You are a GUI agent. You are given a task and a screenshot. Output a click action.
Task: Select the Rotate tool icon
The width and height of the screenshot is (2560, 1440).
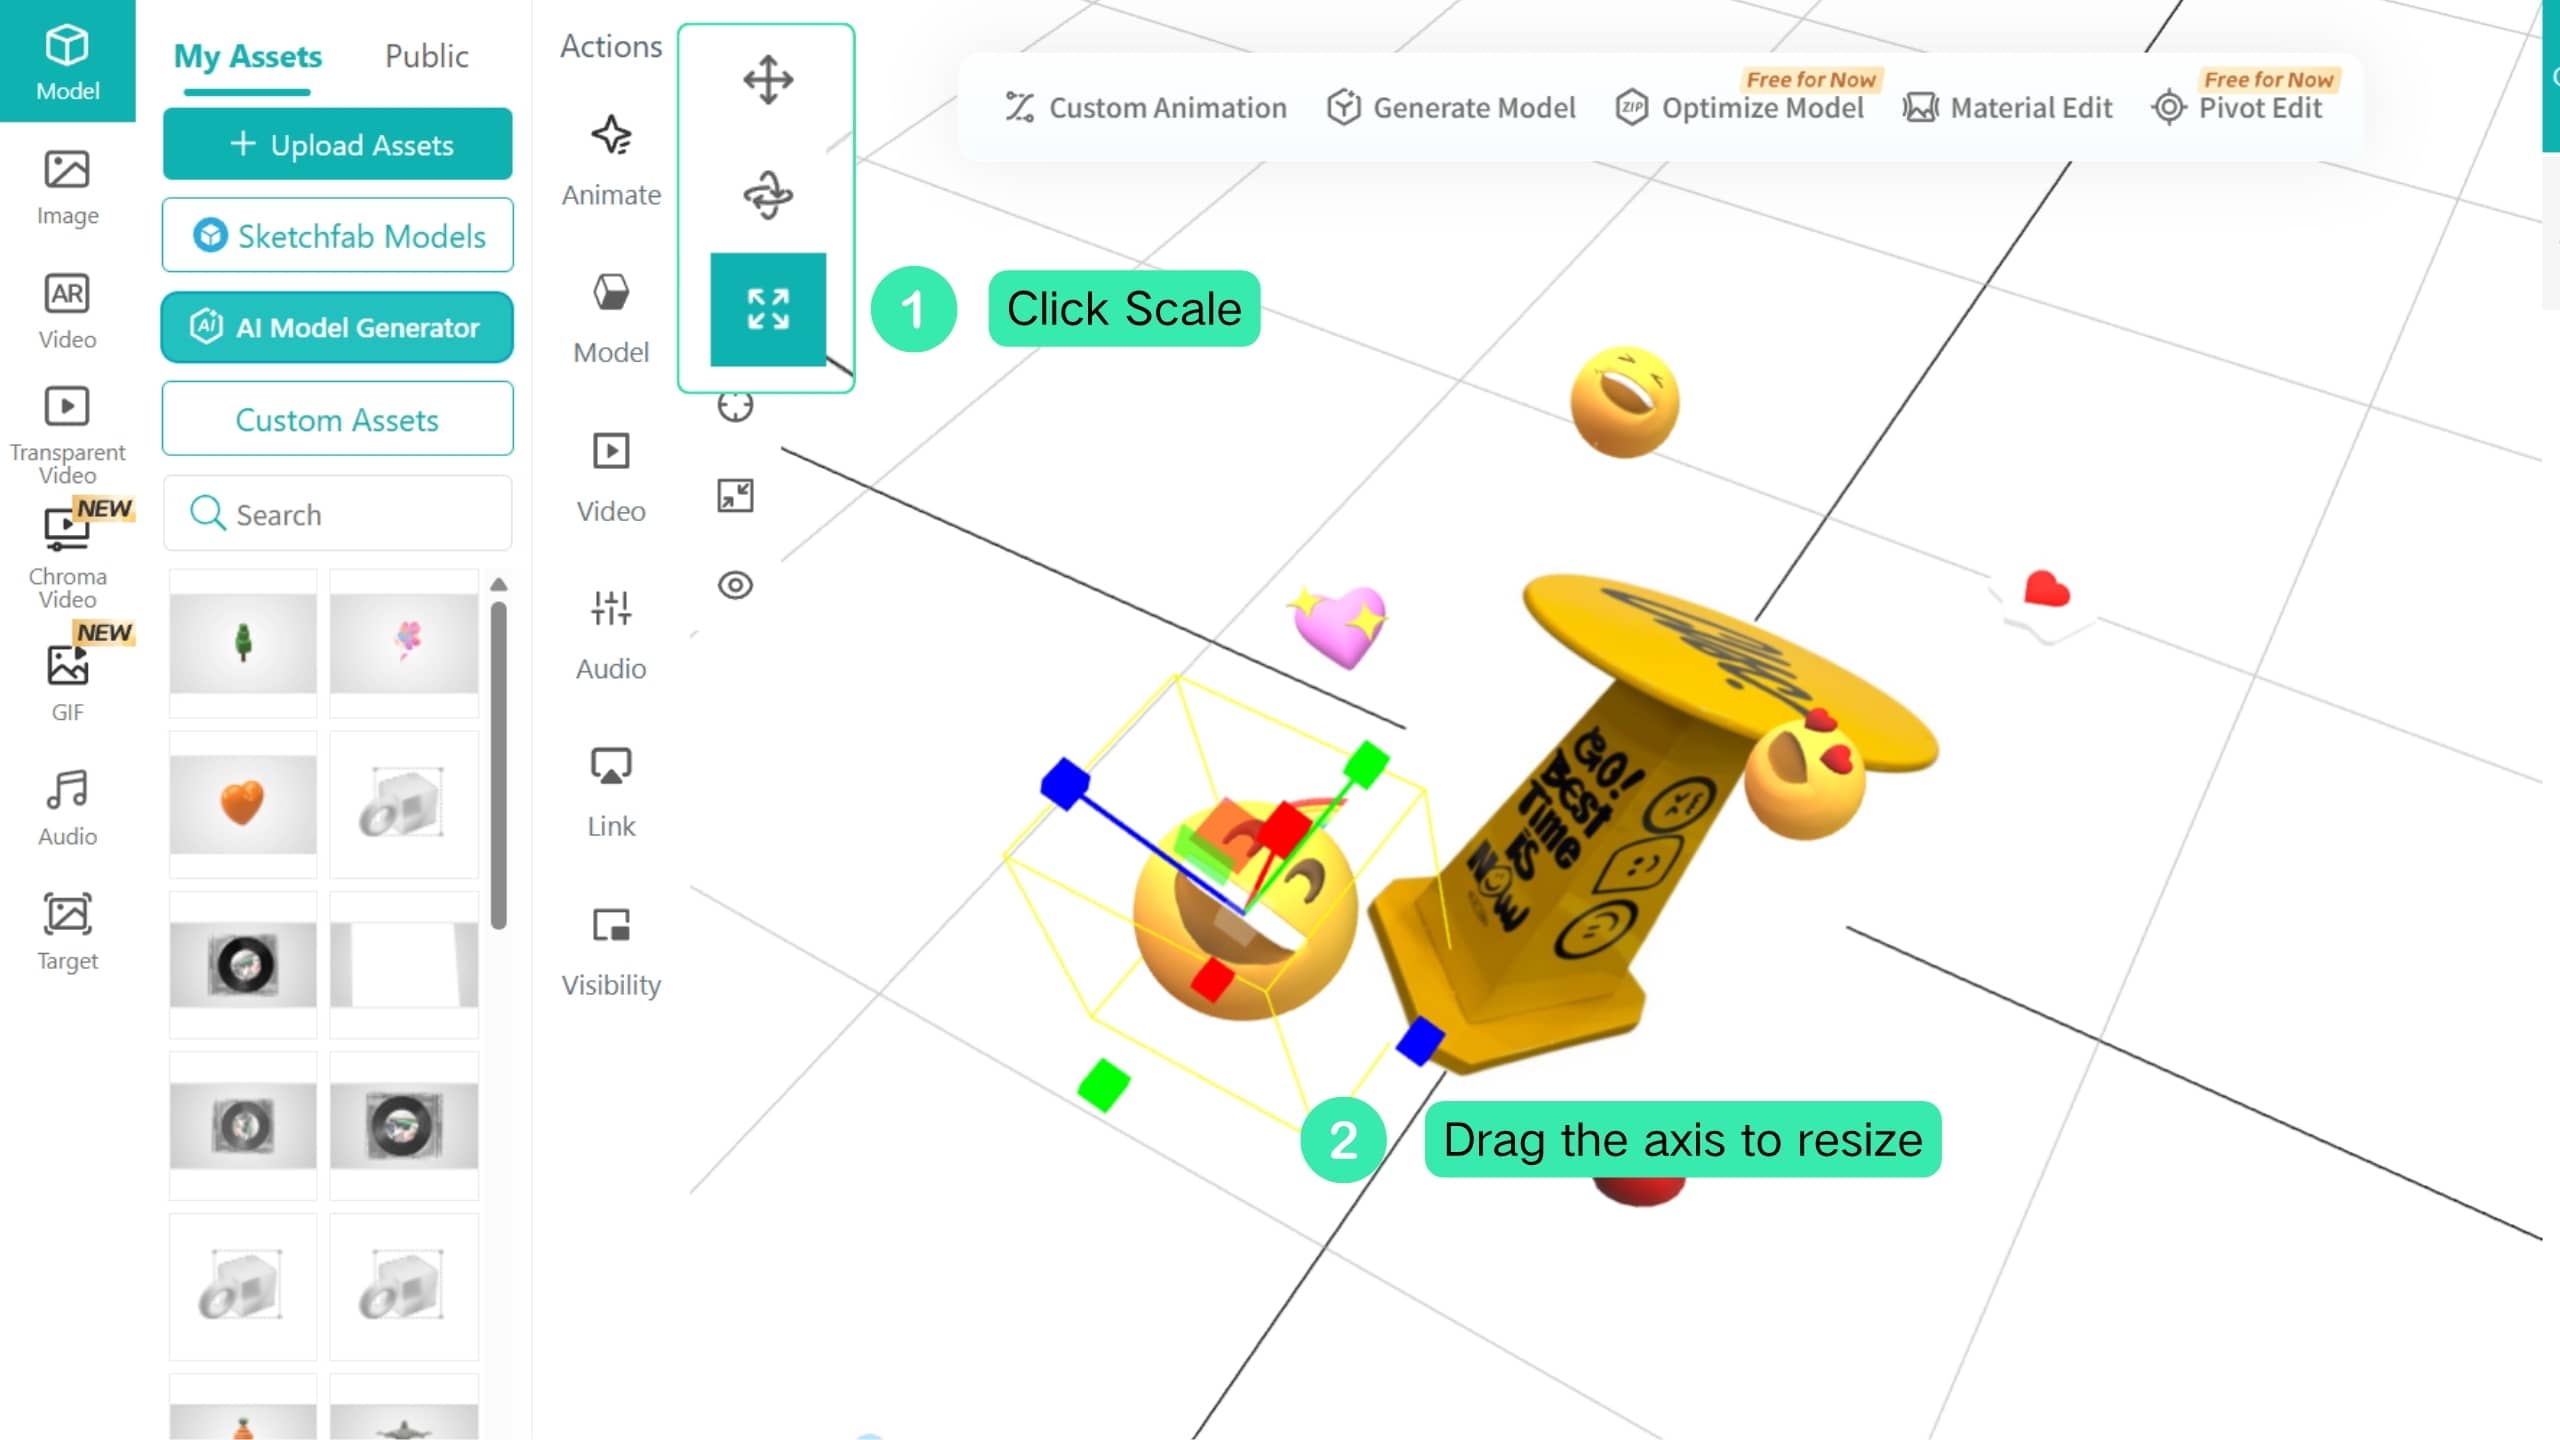(768, 194)
